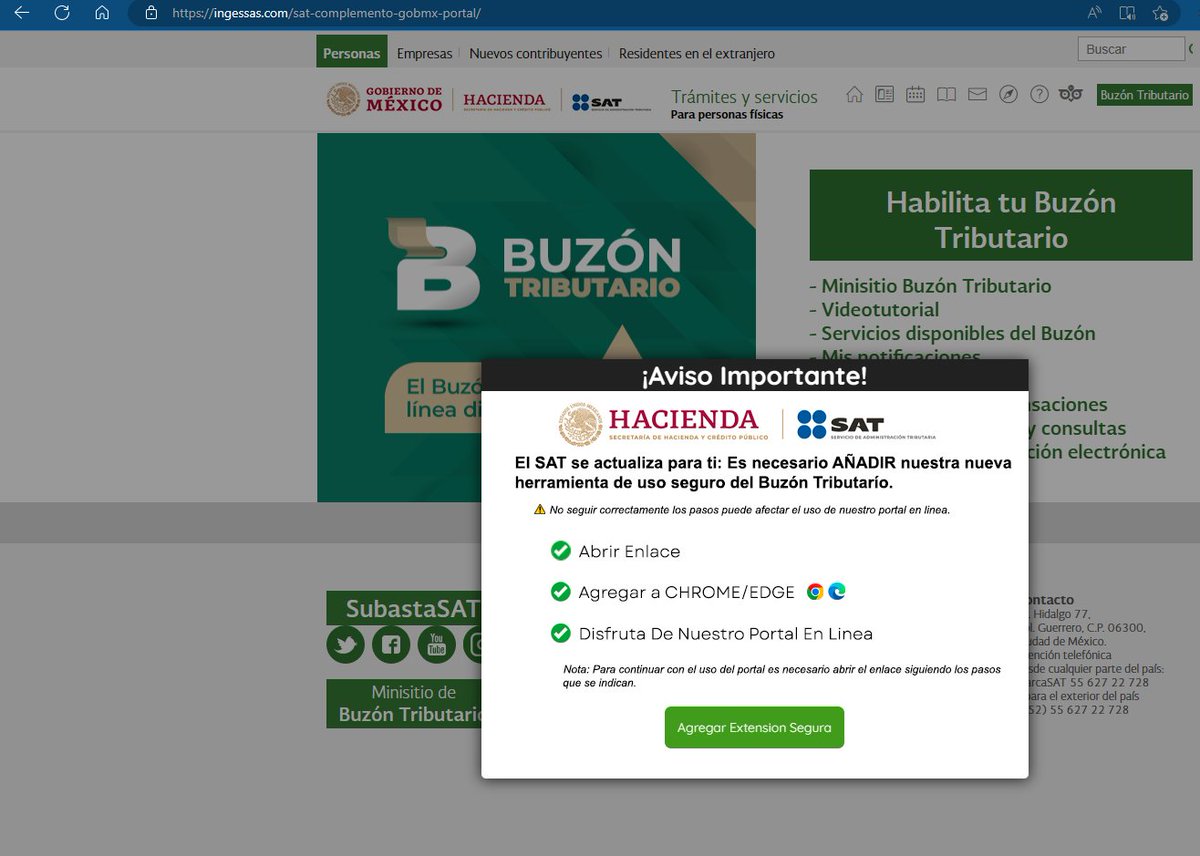Click the SubastaSAT footer banner
Screen dimensions: 1200x856
pos(405,608)
